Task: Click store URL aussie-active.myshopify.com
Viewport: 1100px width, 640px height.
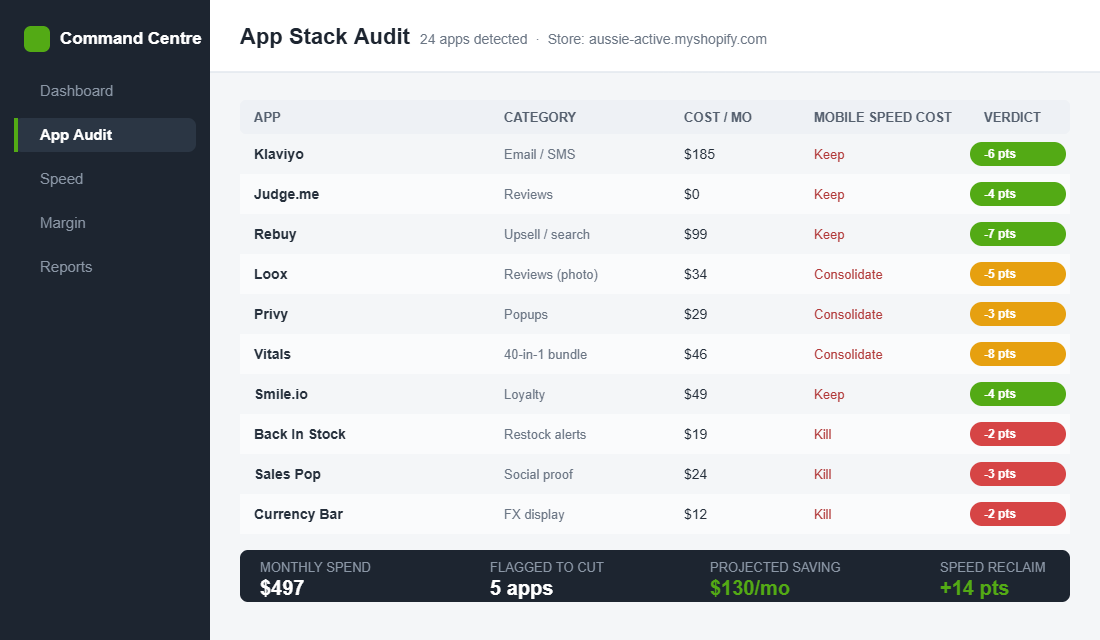Action: [x=678, y=39]
